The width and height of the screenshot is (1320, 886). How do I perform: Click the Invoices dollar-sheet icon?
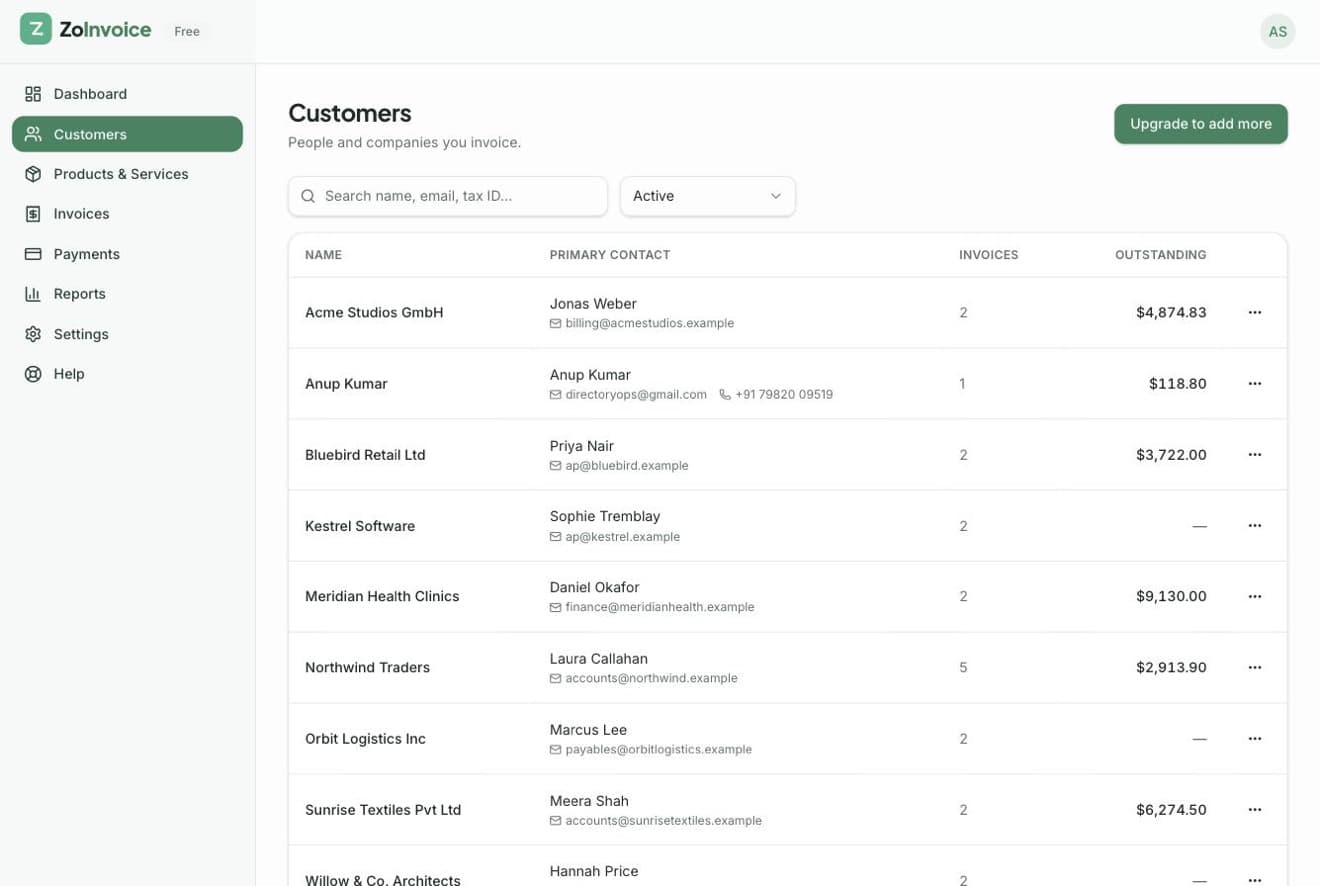(33, 214)
